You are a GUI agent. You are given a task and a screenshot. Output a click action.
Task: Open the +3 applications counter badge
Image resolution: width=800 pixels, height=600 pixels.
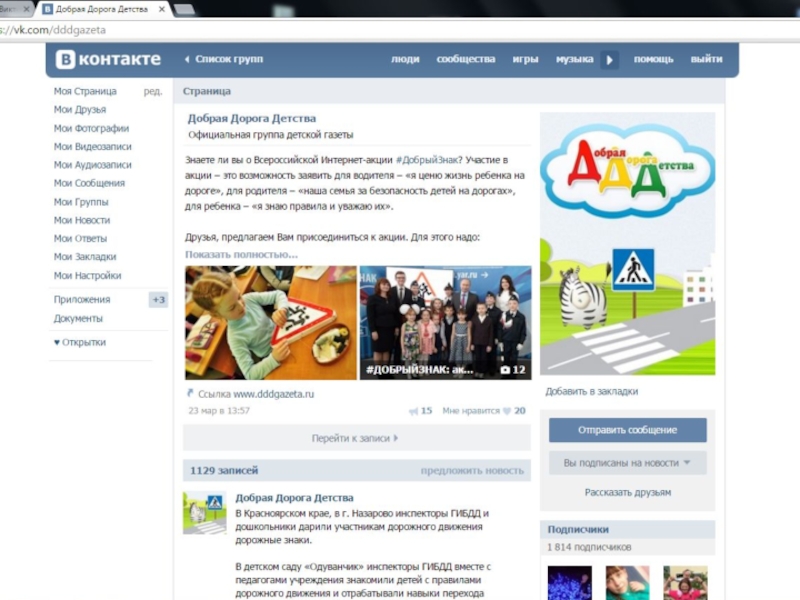pos(158,300)
